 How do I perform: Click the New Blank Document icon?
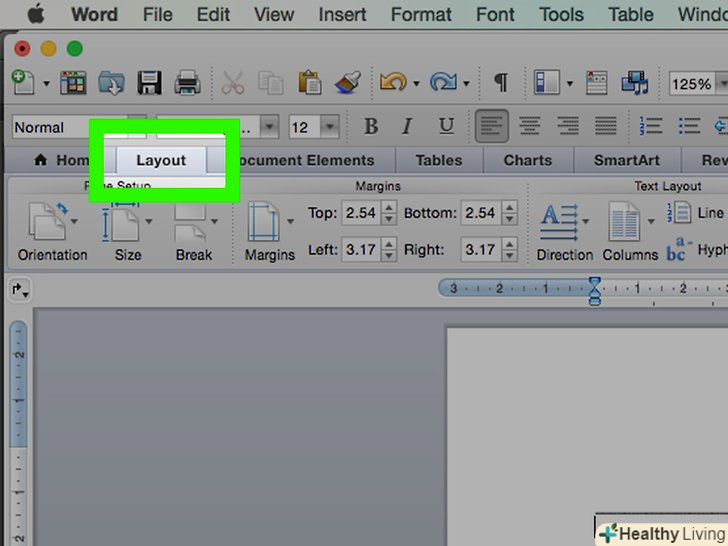click(x=23, y=83)
